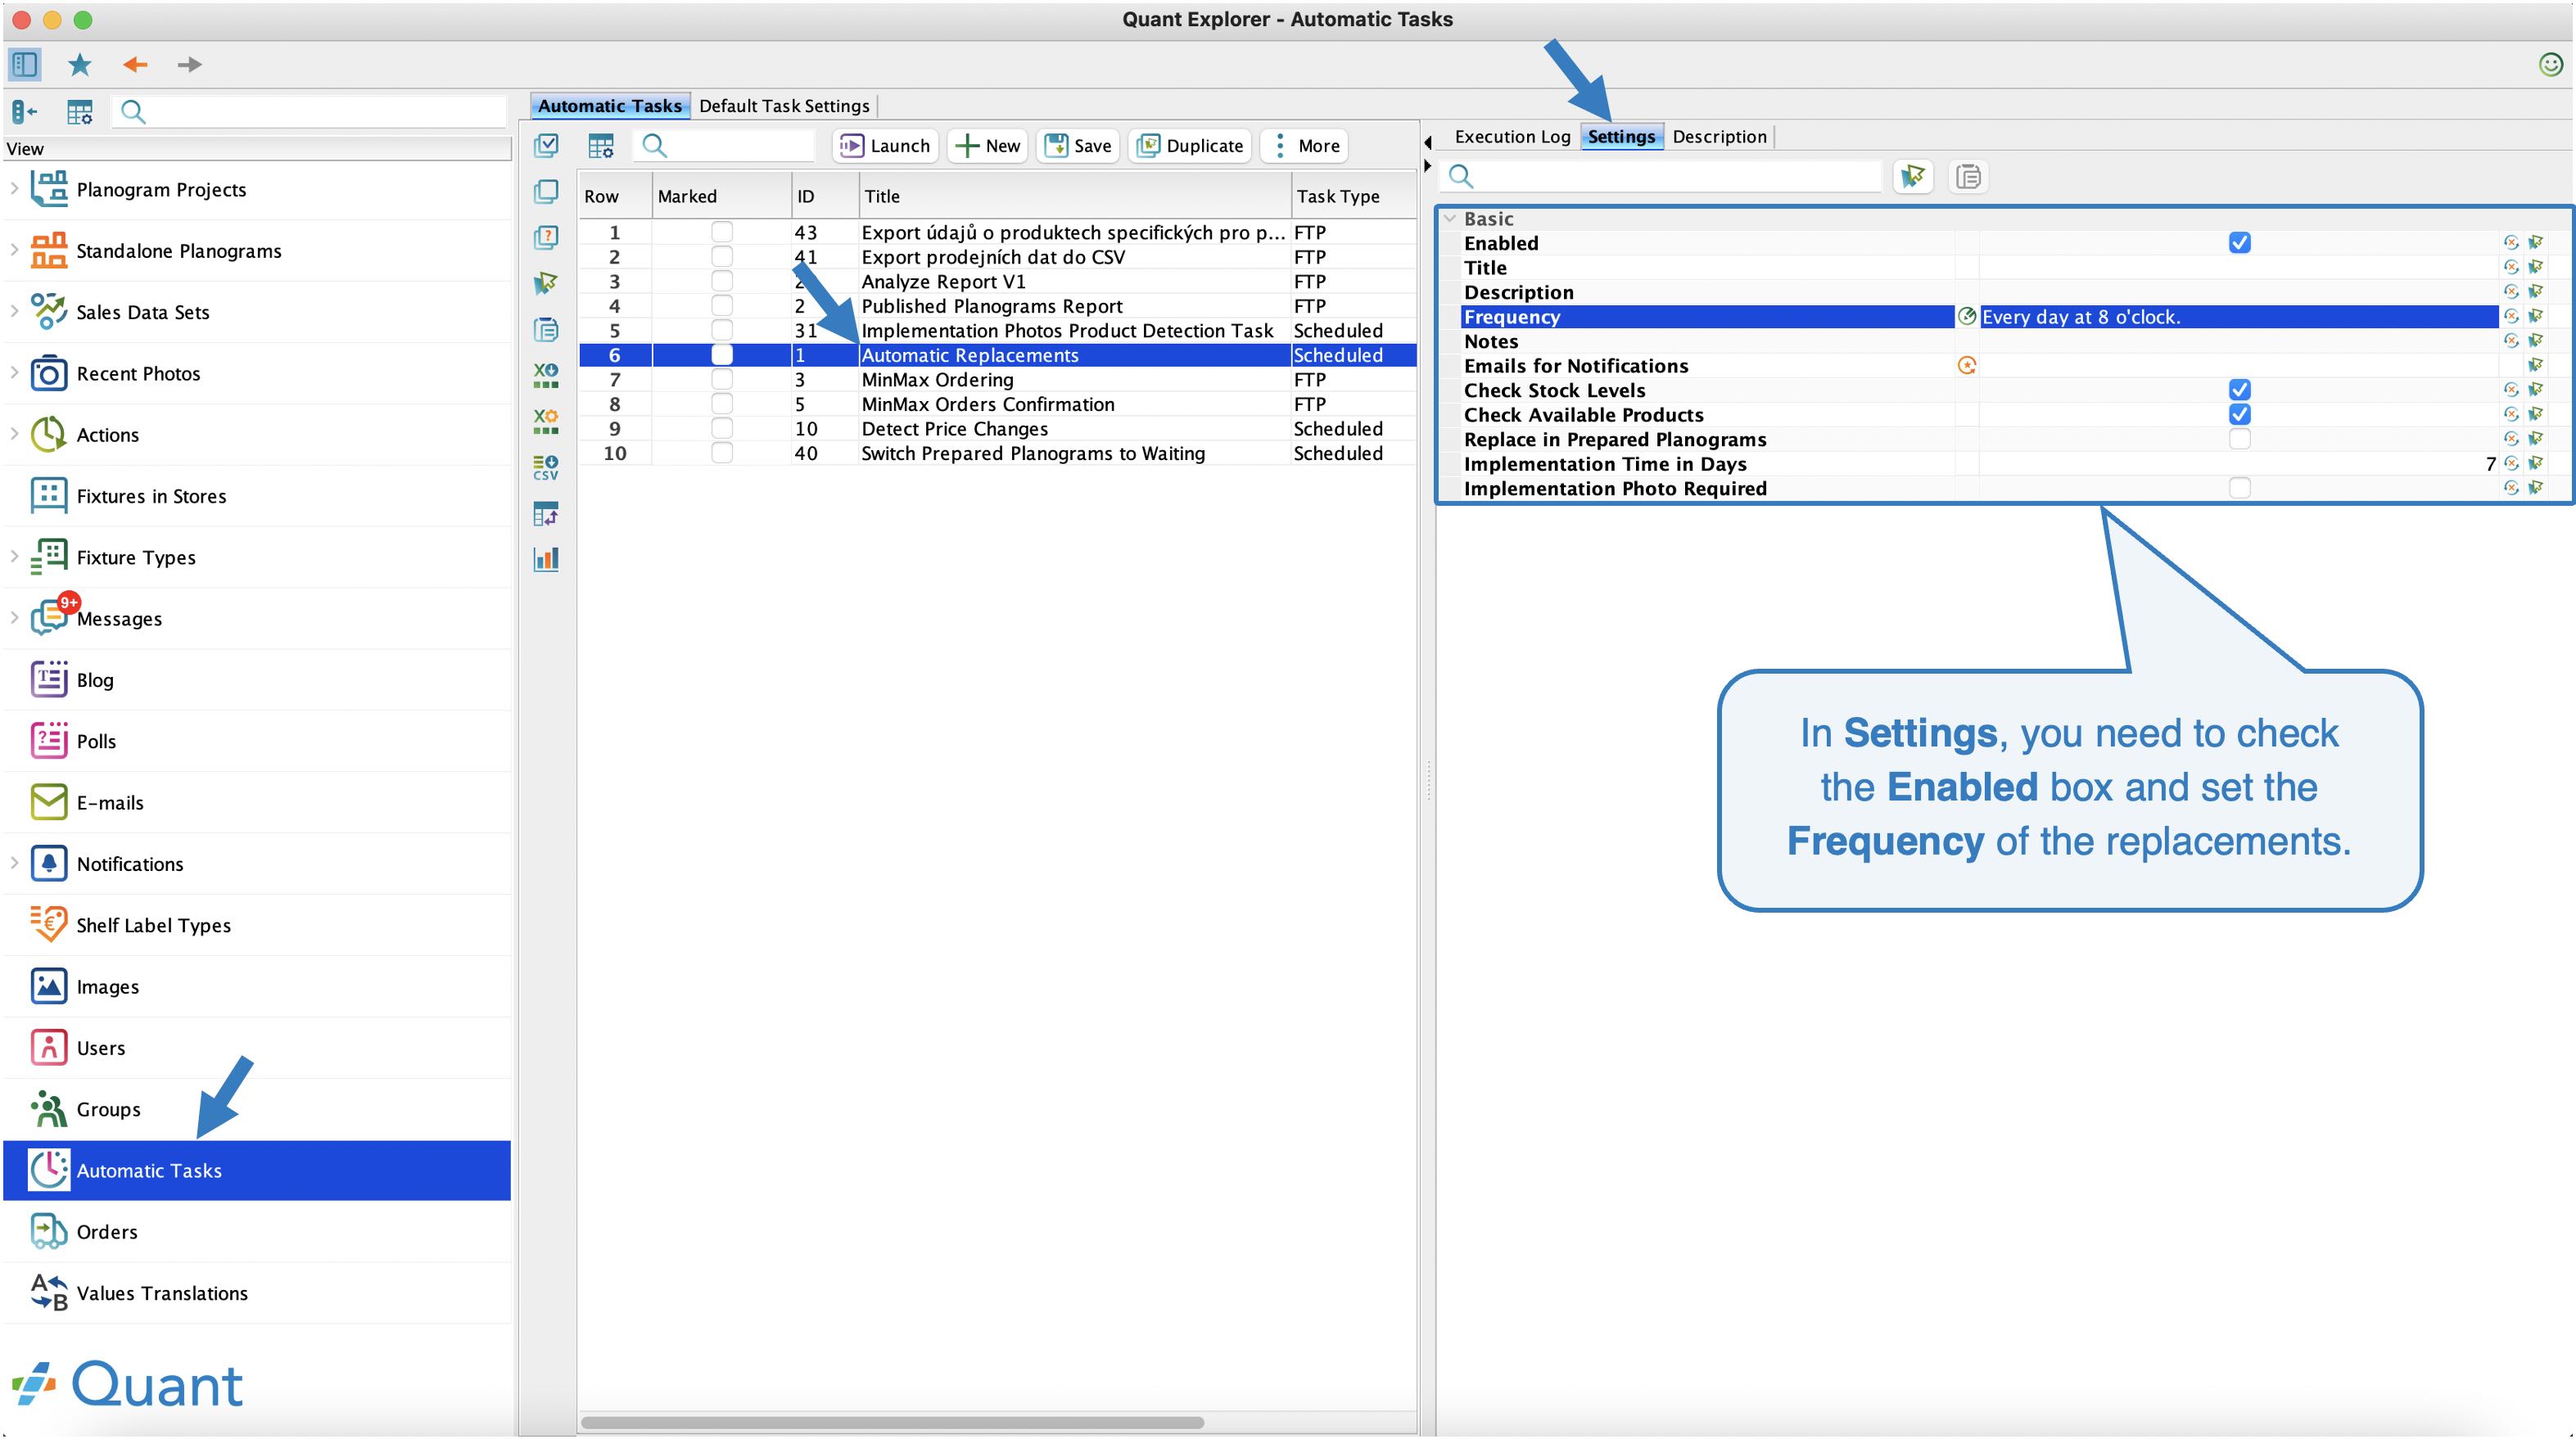Image resolution: width=2576 pixels, height=1439 pixels.
Task: Click the reset icon in Enabled row
Action: click(2511, 243)
